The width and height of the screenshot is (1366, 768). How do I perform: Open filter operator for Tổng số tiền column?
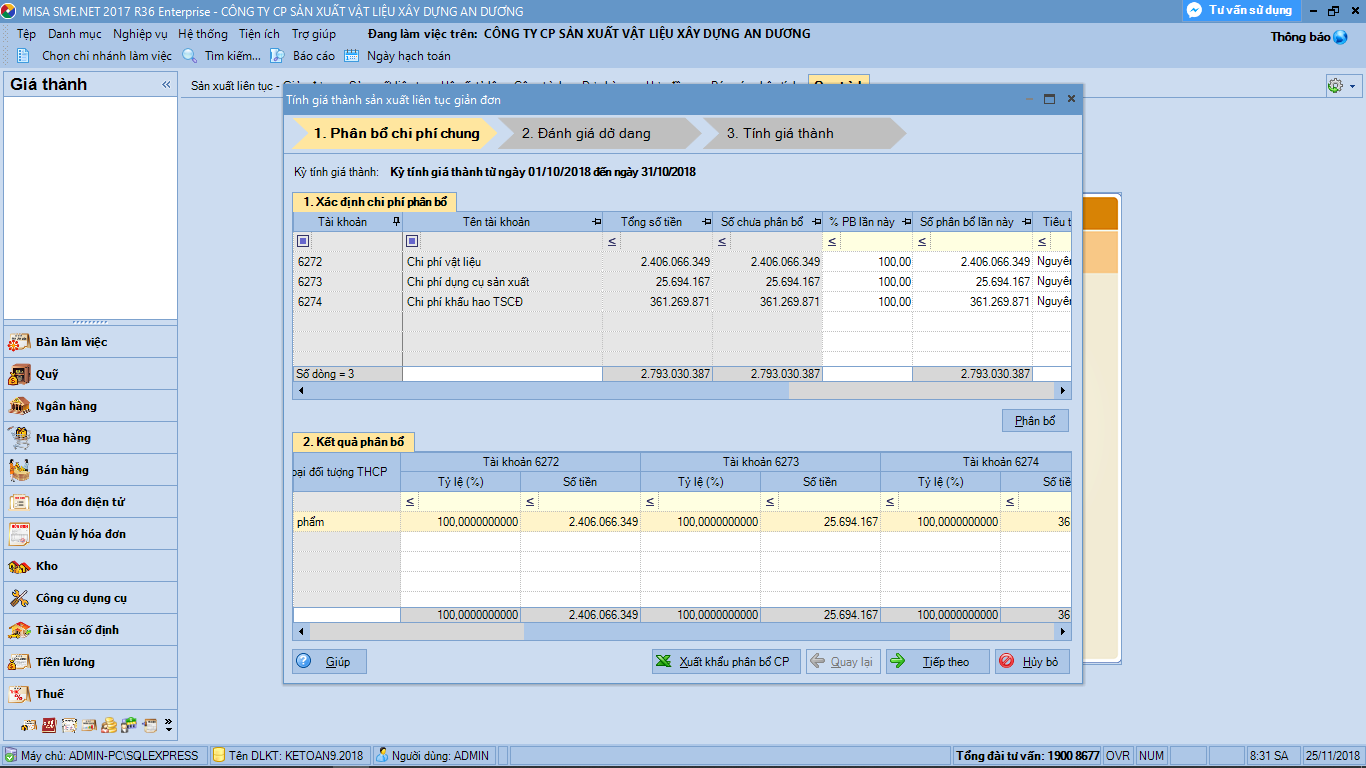612,242
